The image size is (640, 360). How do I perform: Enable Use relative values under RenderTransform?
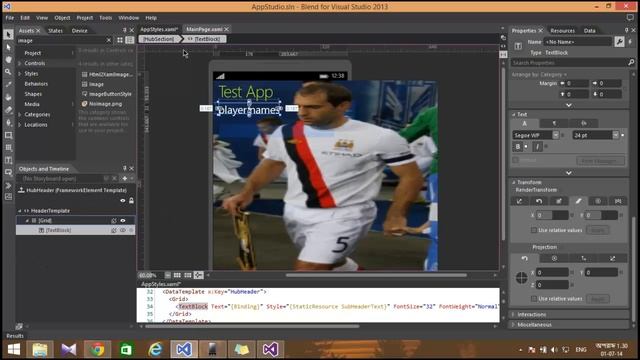point(533,230)
